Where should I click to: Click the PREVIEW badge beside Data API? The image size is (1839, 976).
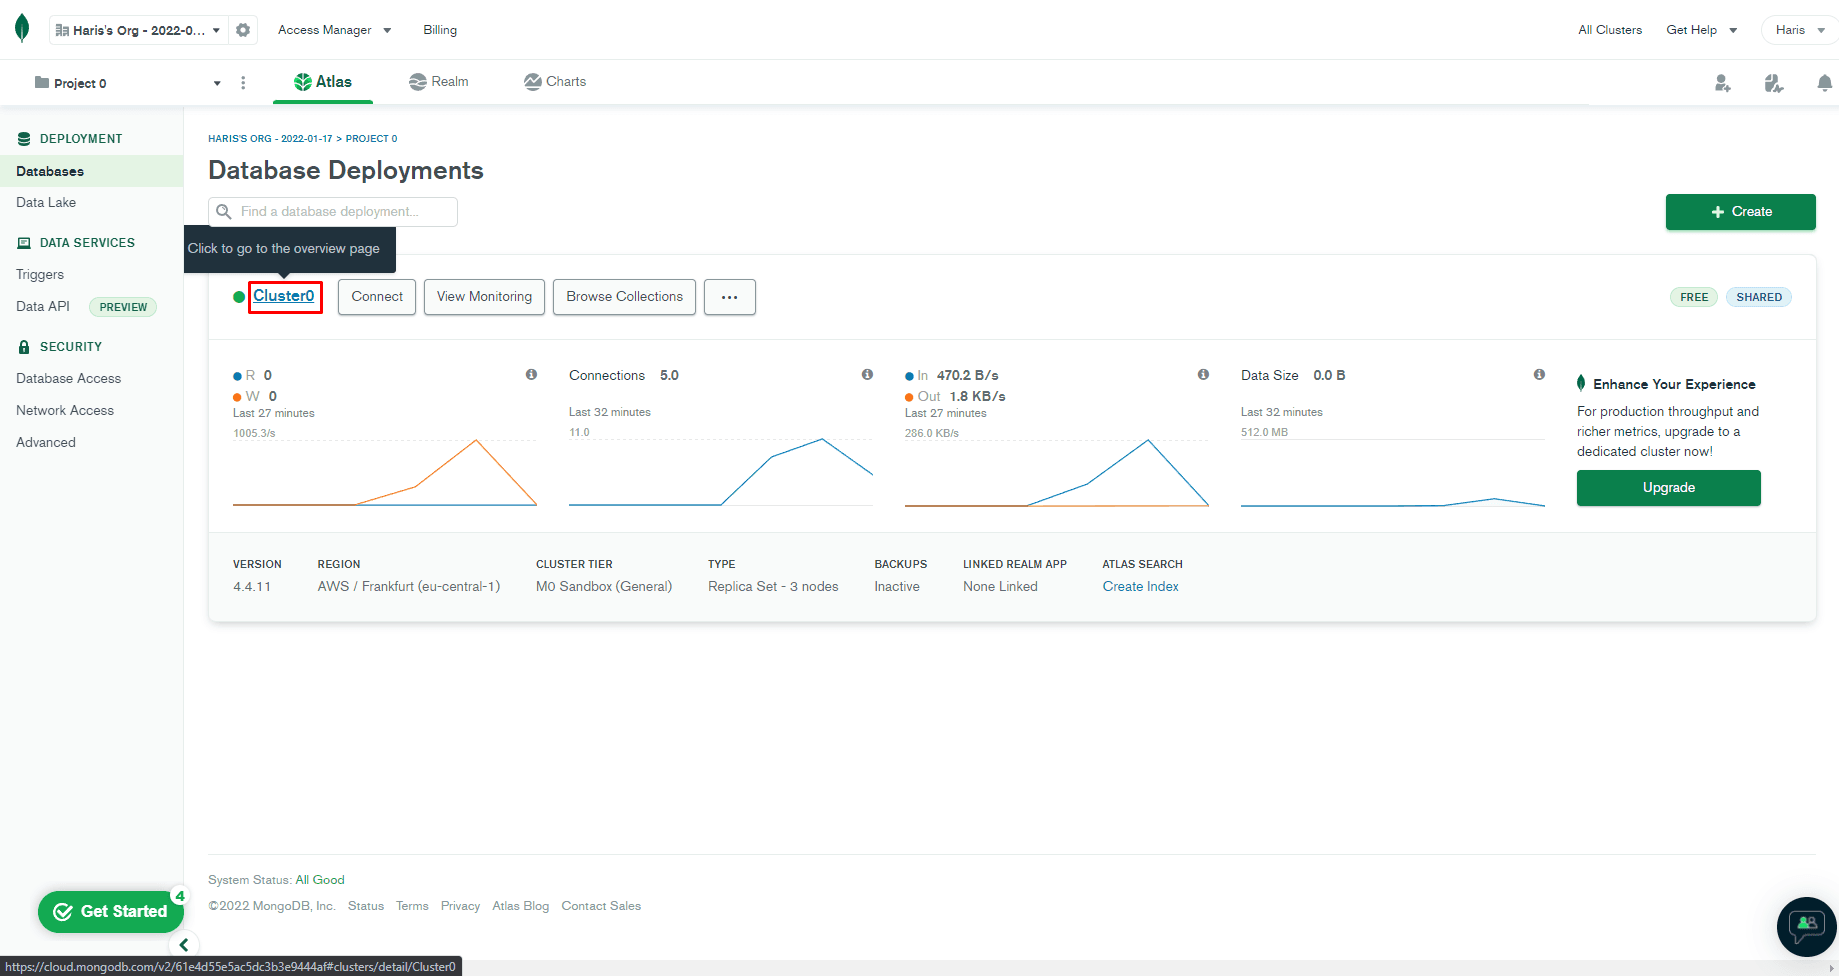(123, 307)
